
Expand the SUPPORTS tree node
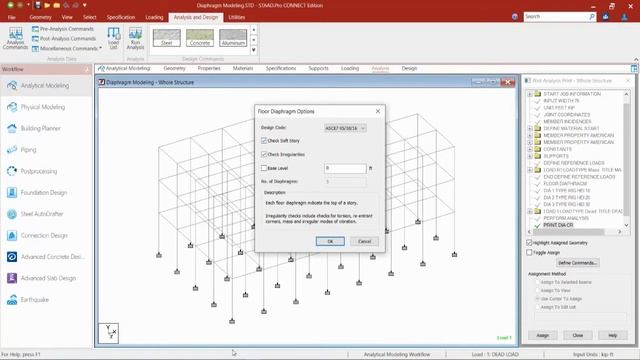pos(530,156)
